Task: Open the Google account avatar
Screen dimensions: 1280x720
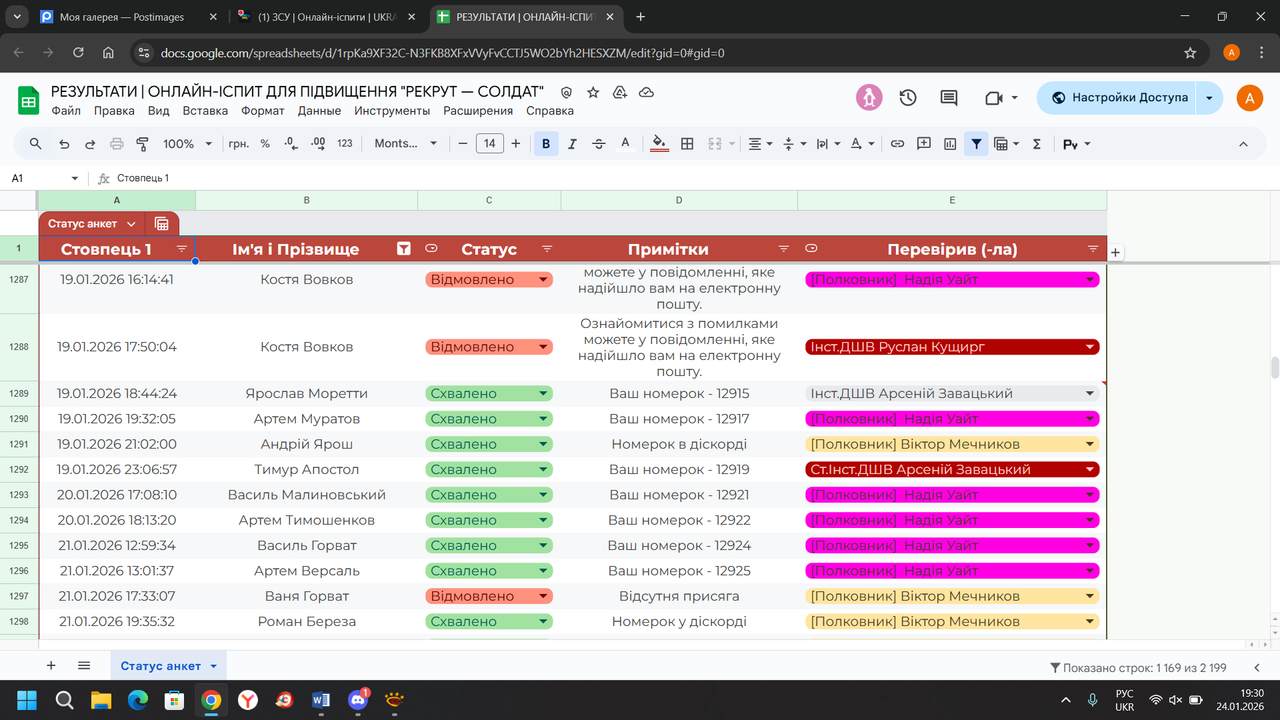Action: tap(1250, 97)
